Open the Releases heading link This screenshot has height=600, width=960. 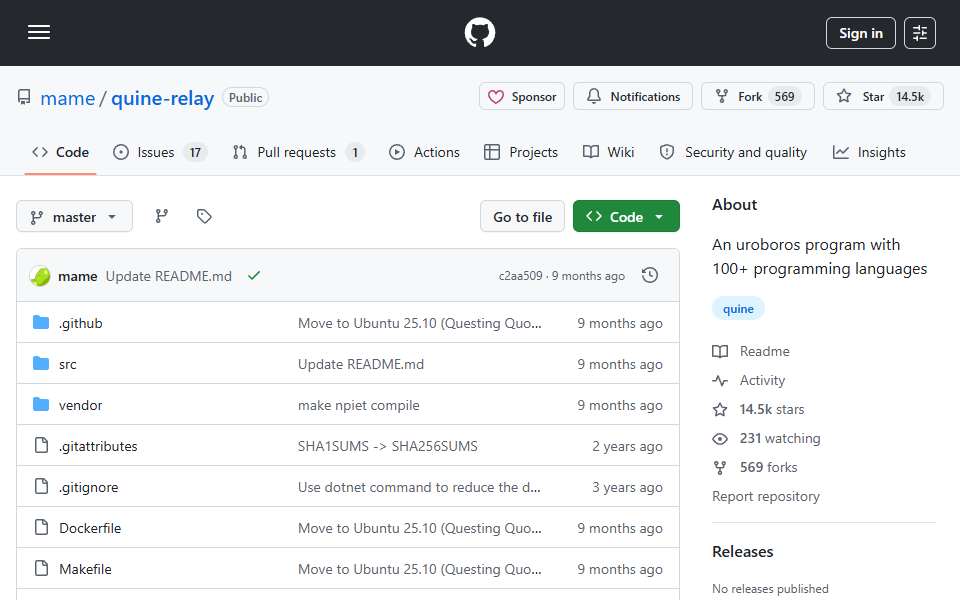pos(742,552)
